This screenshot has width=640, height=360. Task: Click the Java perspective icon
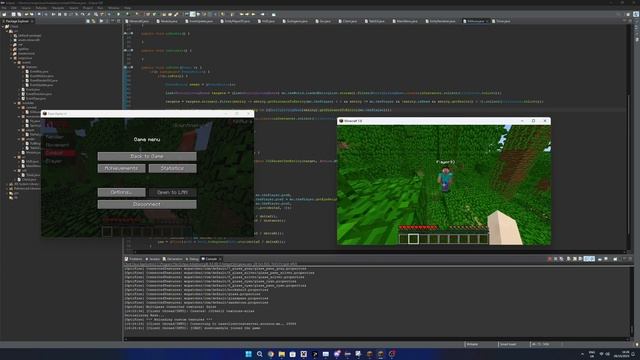point(636,14)
